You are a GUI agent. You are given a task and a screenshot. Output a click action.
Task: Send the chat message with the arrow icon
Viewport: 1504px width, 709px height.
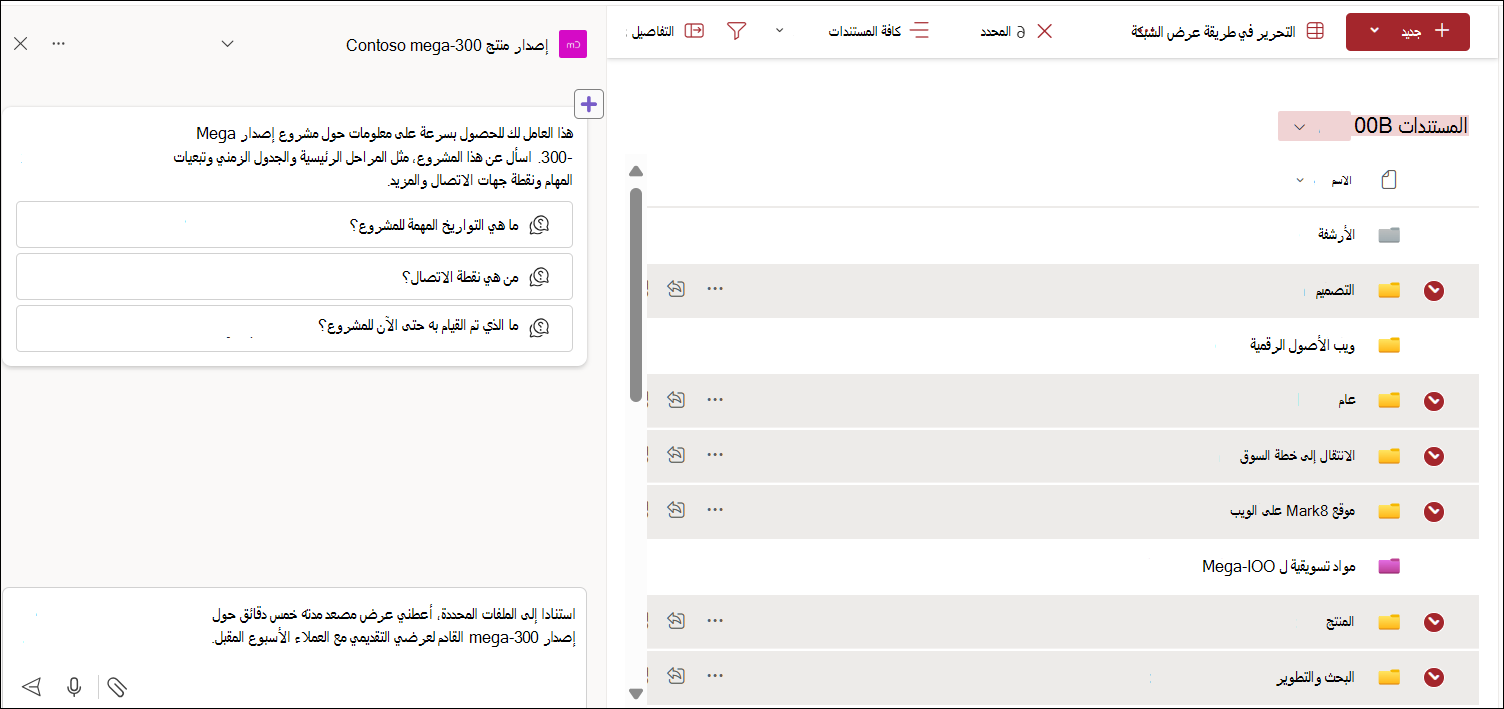32,687
